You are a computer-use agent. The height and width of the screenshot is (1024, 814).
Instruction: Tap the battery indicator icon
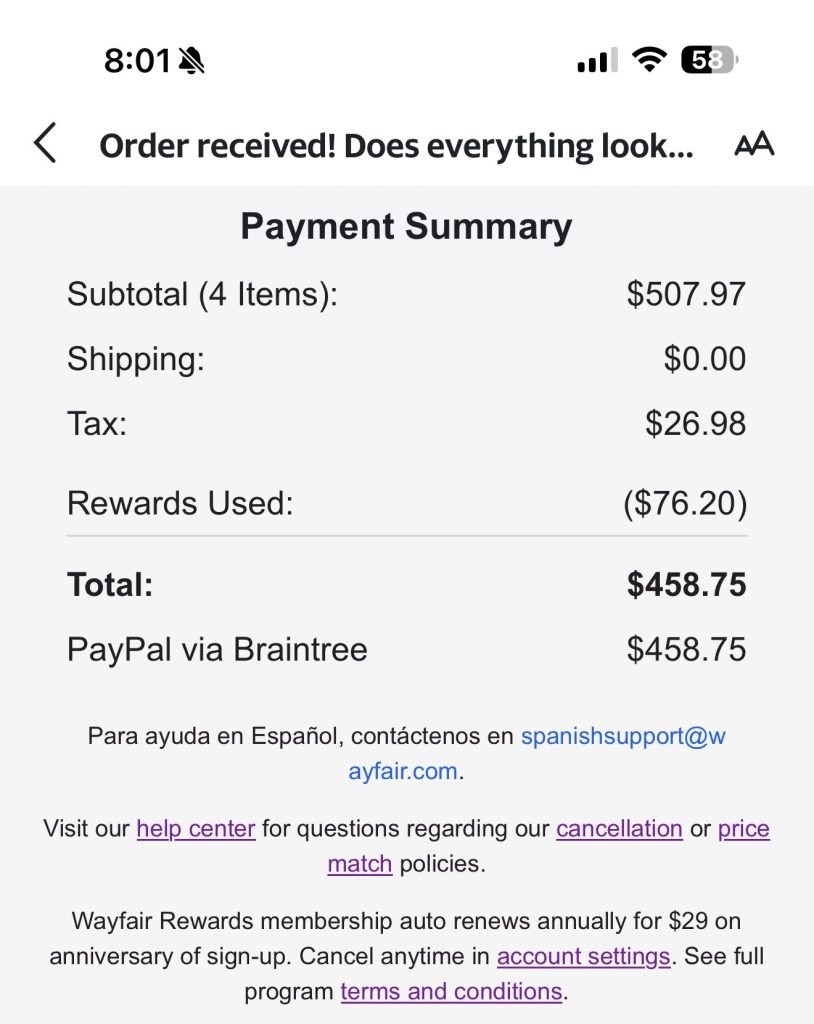pos(709,60)
